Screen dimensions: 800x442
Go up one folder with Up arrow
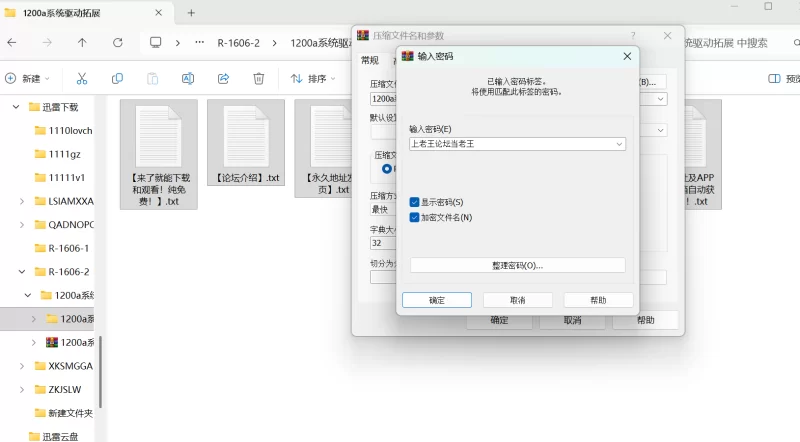82,43
